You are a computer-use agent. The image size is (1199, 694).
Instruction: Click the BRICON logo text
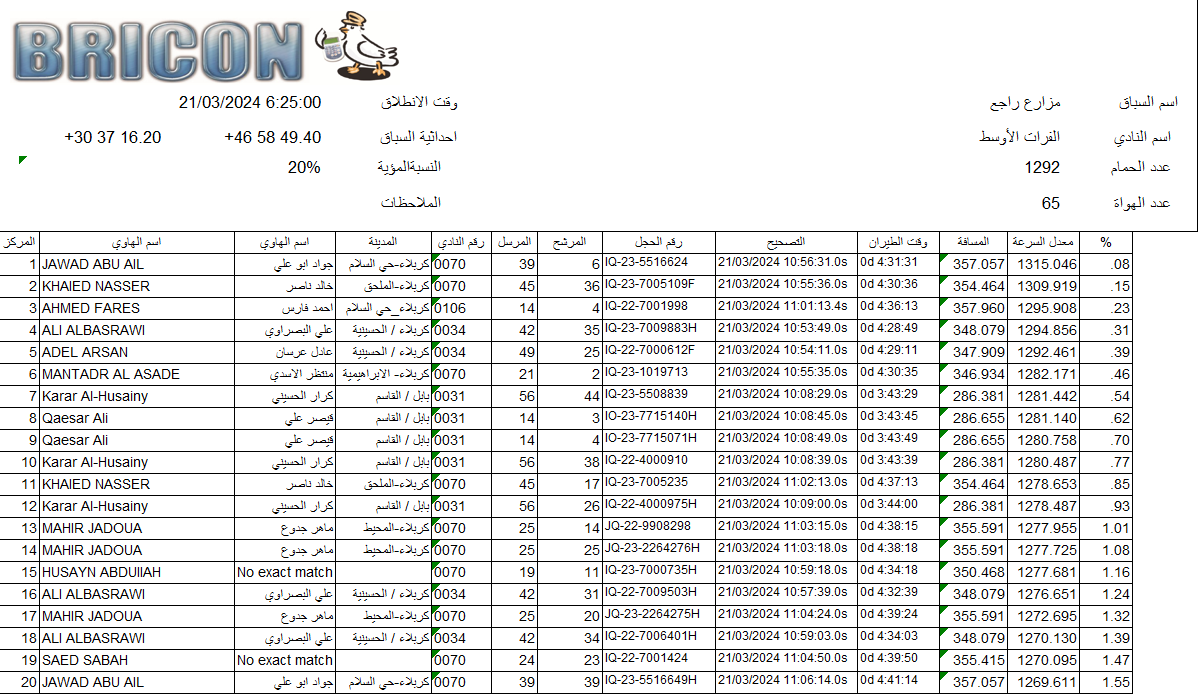160,50
